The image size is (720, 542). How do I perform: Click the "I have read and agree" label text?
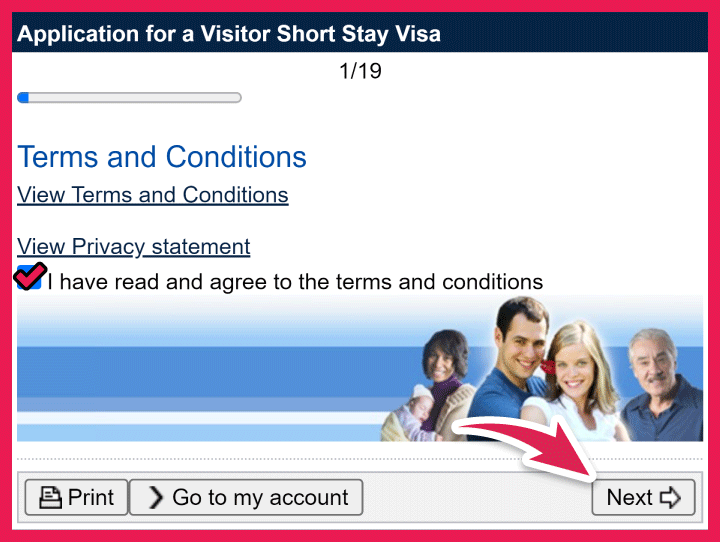[x=295, y=282]
